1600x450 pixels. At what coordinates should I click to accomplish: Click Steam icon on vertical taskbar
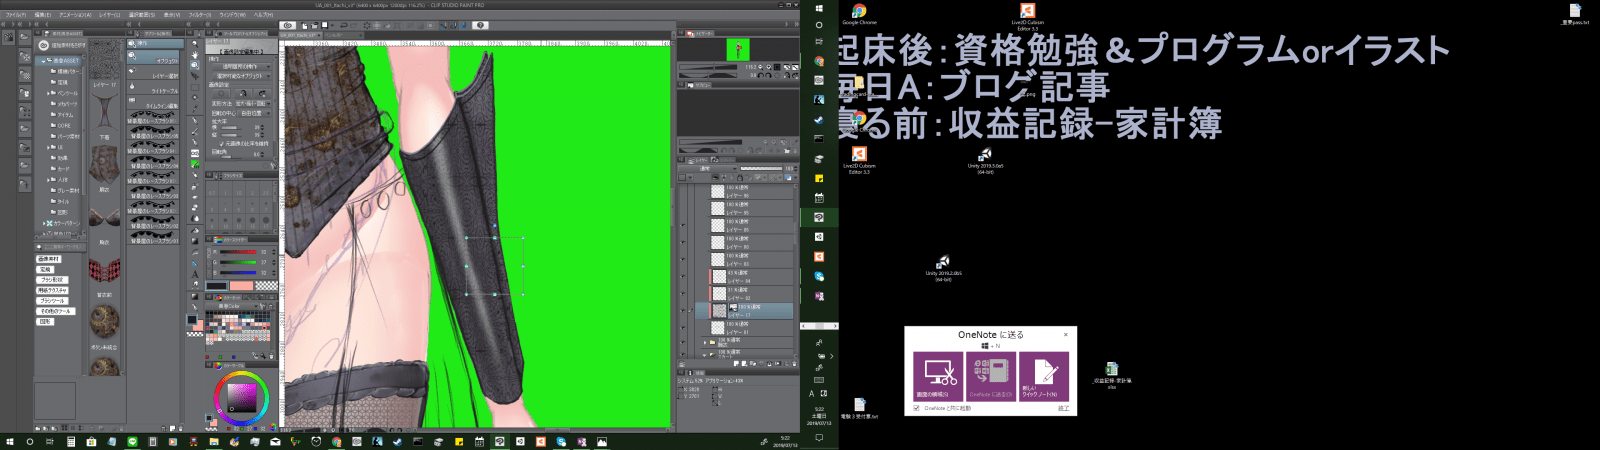818,120
